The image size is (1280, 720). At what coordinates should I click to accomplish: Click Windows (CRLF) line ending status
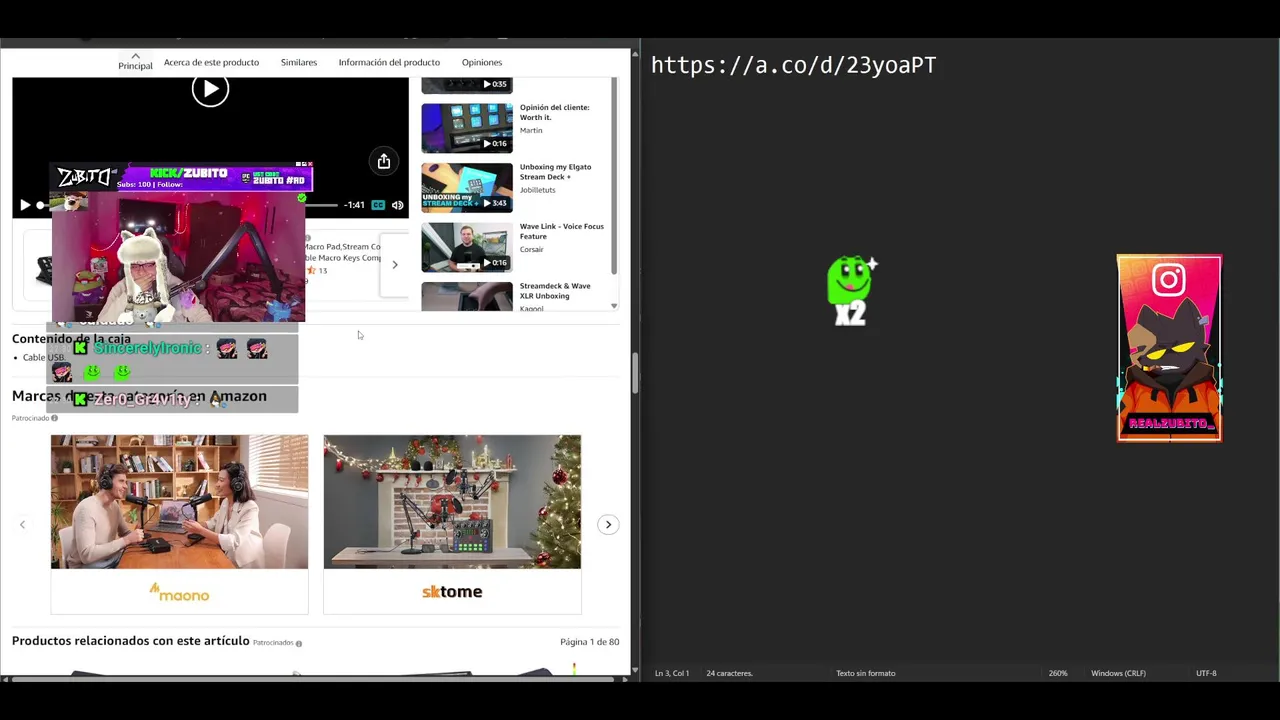[1118, 673]
